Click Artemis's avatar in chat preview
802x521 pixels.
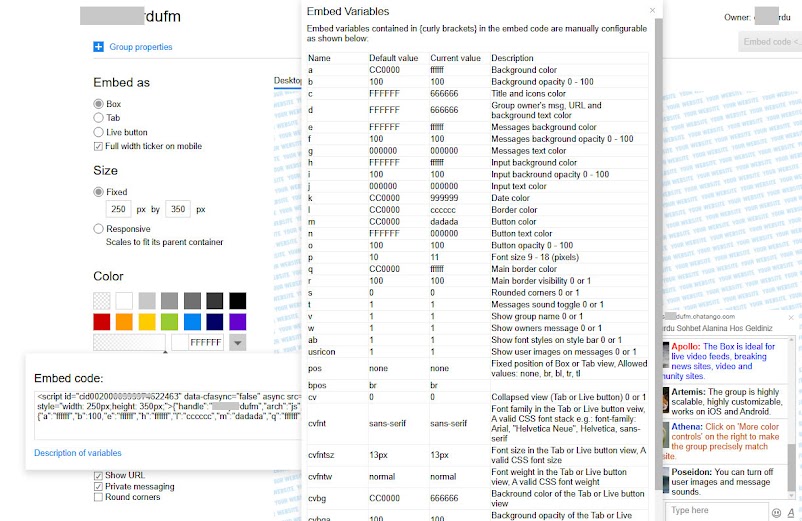point(666,400)
